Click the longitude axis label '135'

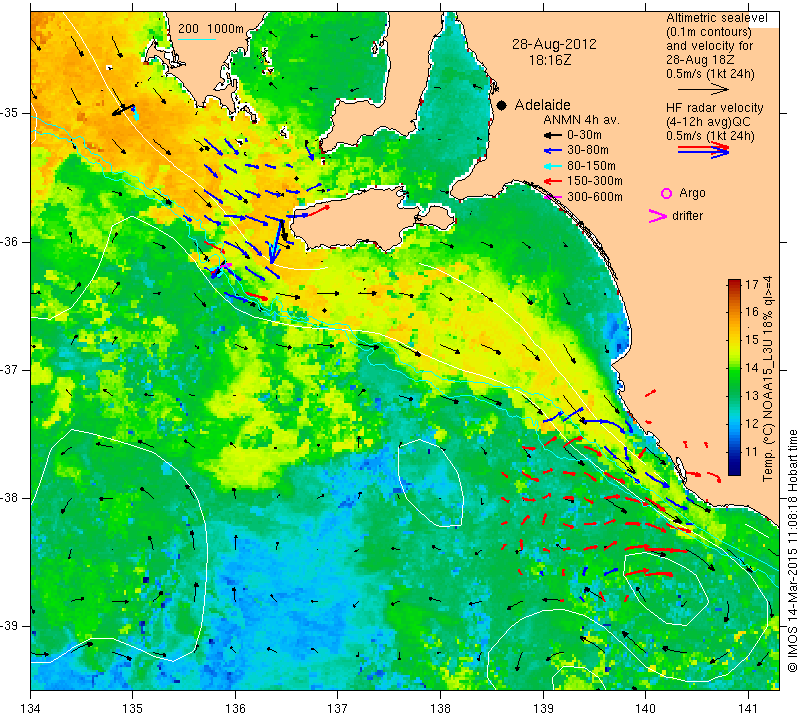coord(133,709)
